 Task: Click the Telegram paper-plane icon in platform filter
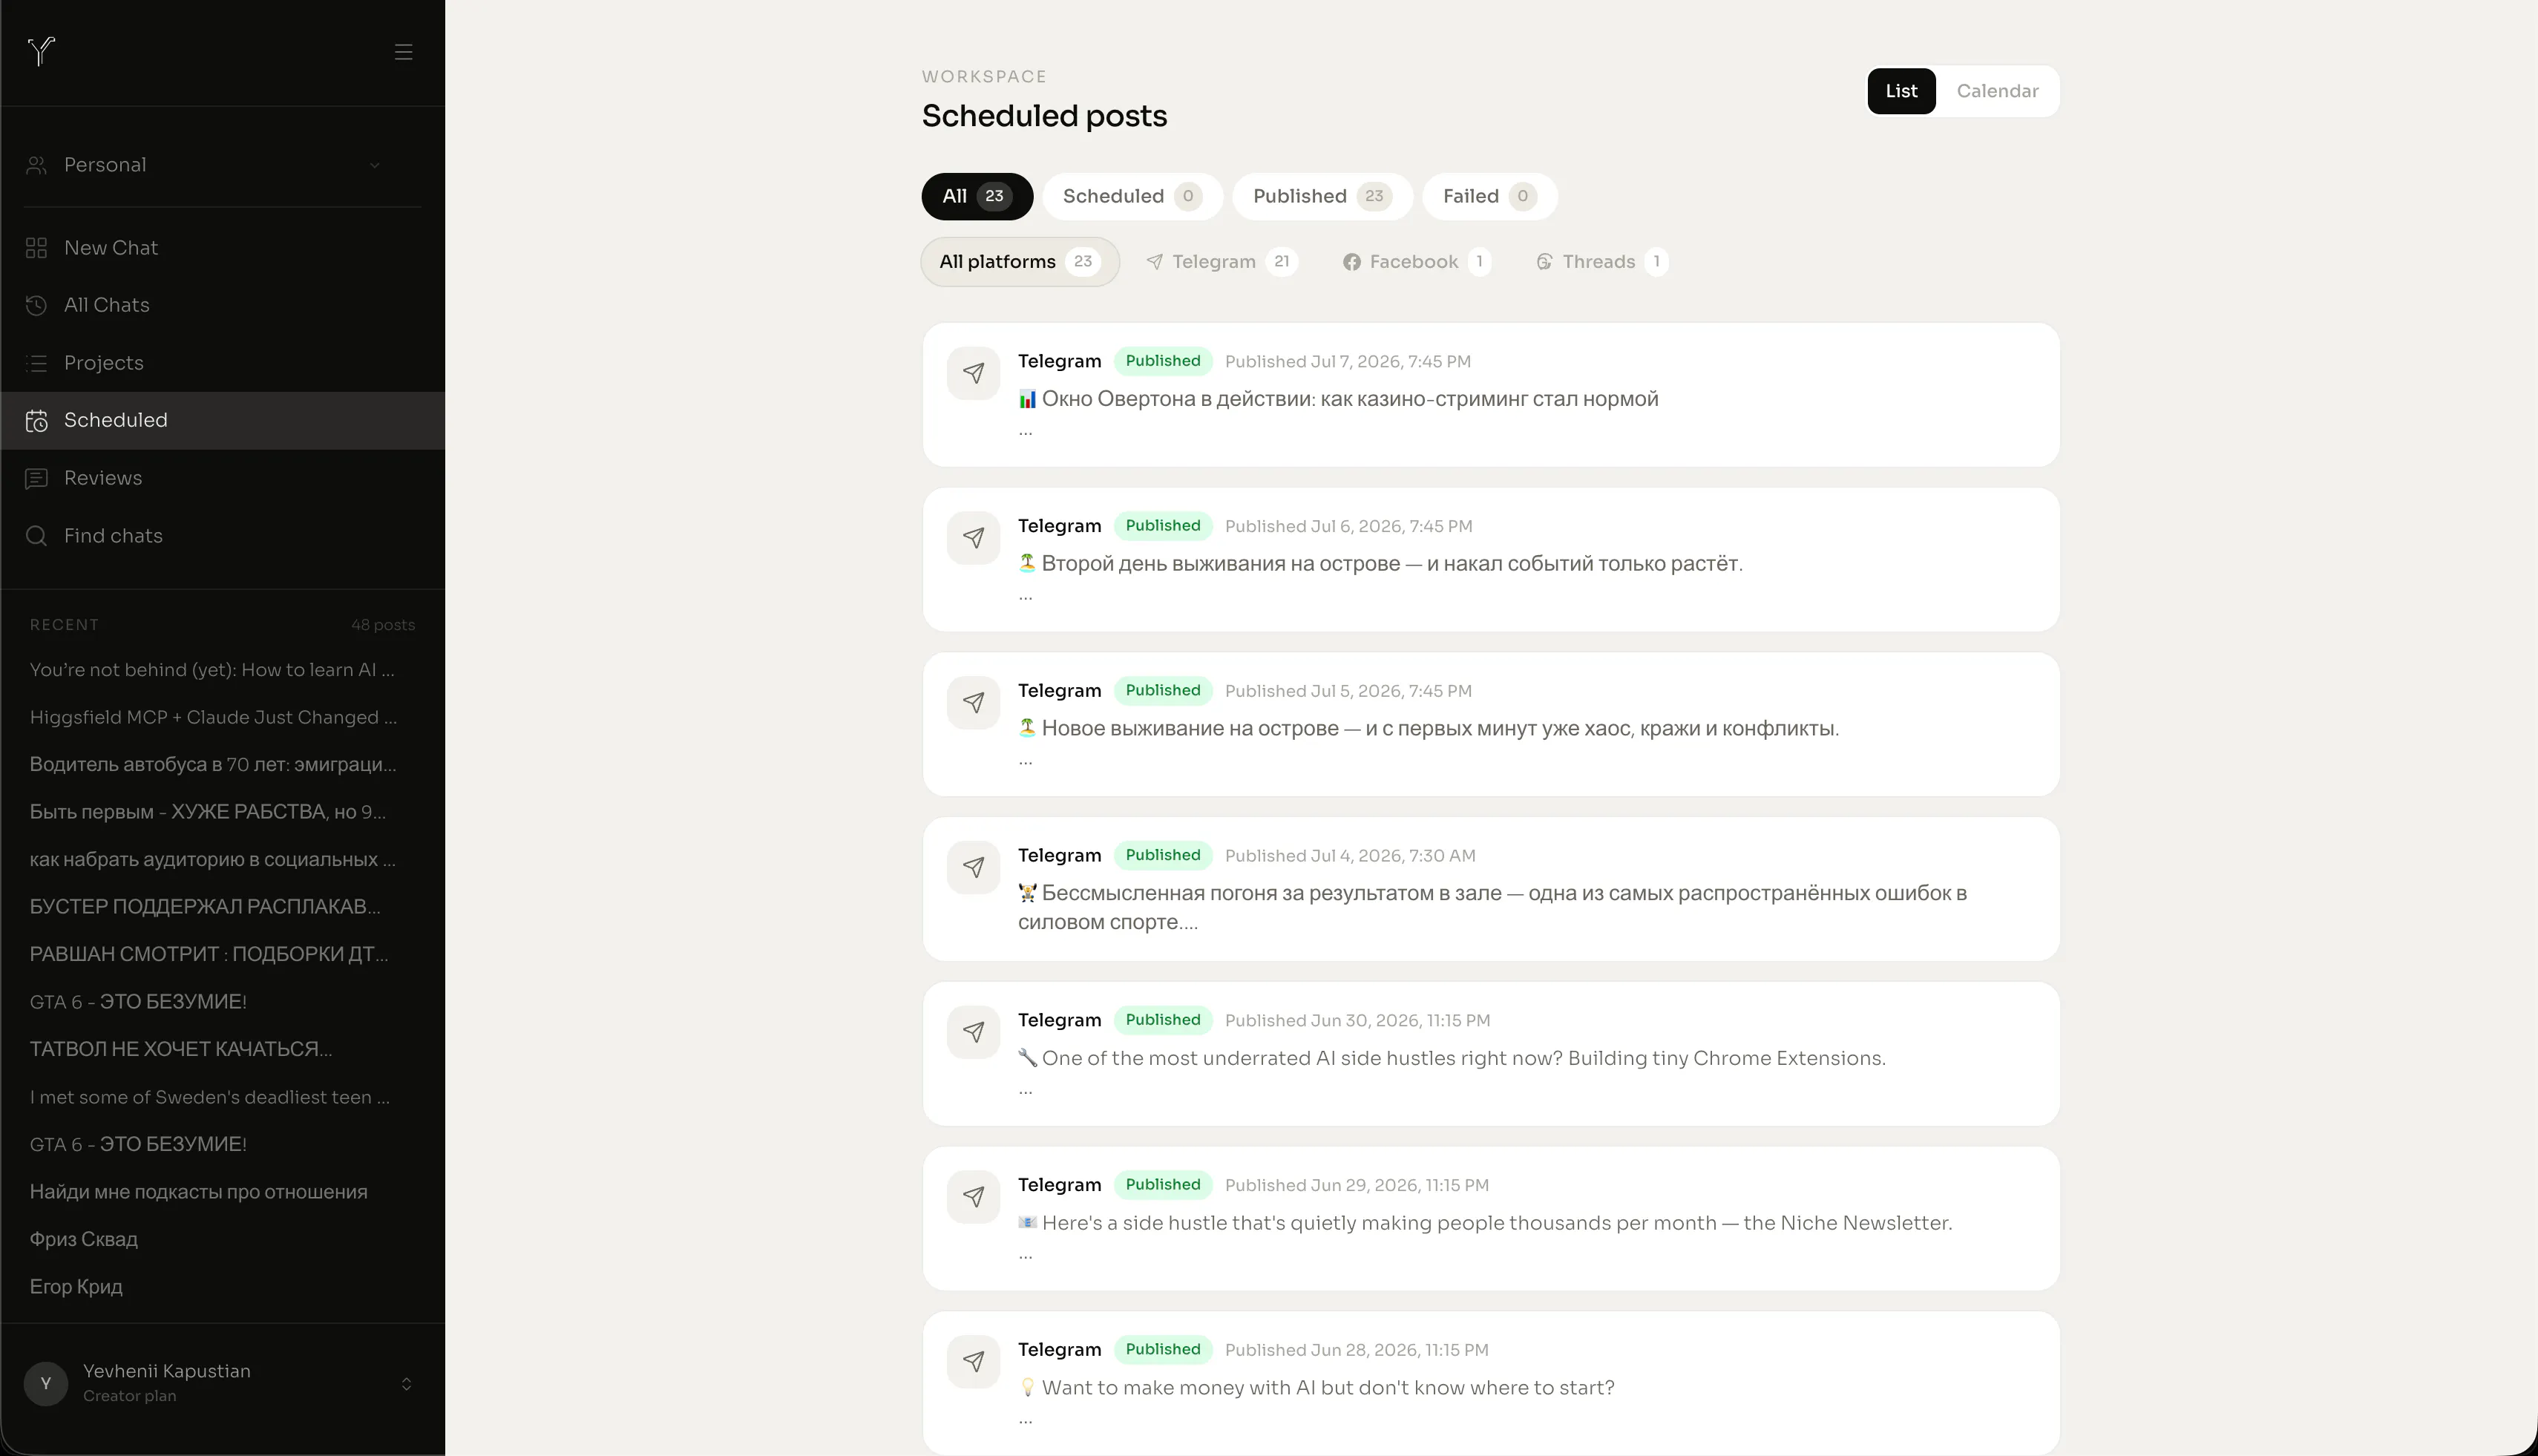coord(1154,262)
